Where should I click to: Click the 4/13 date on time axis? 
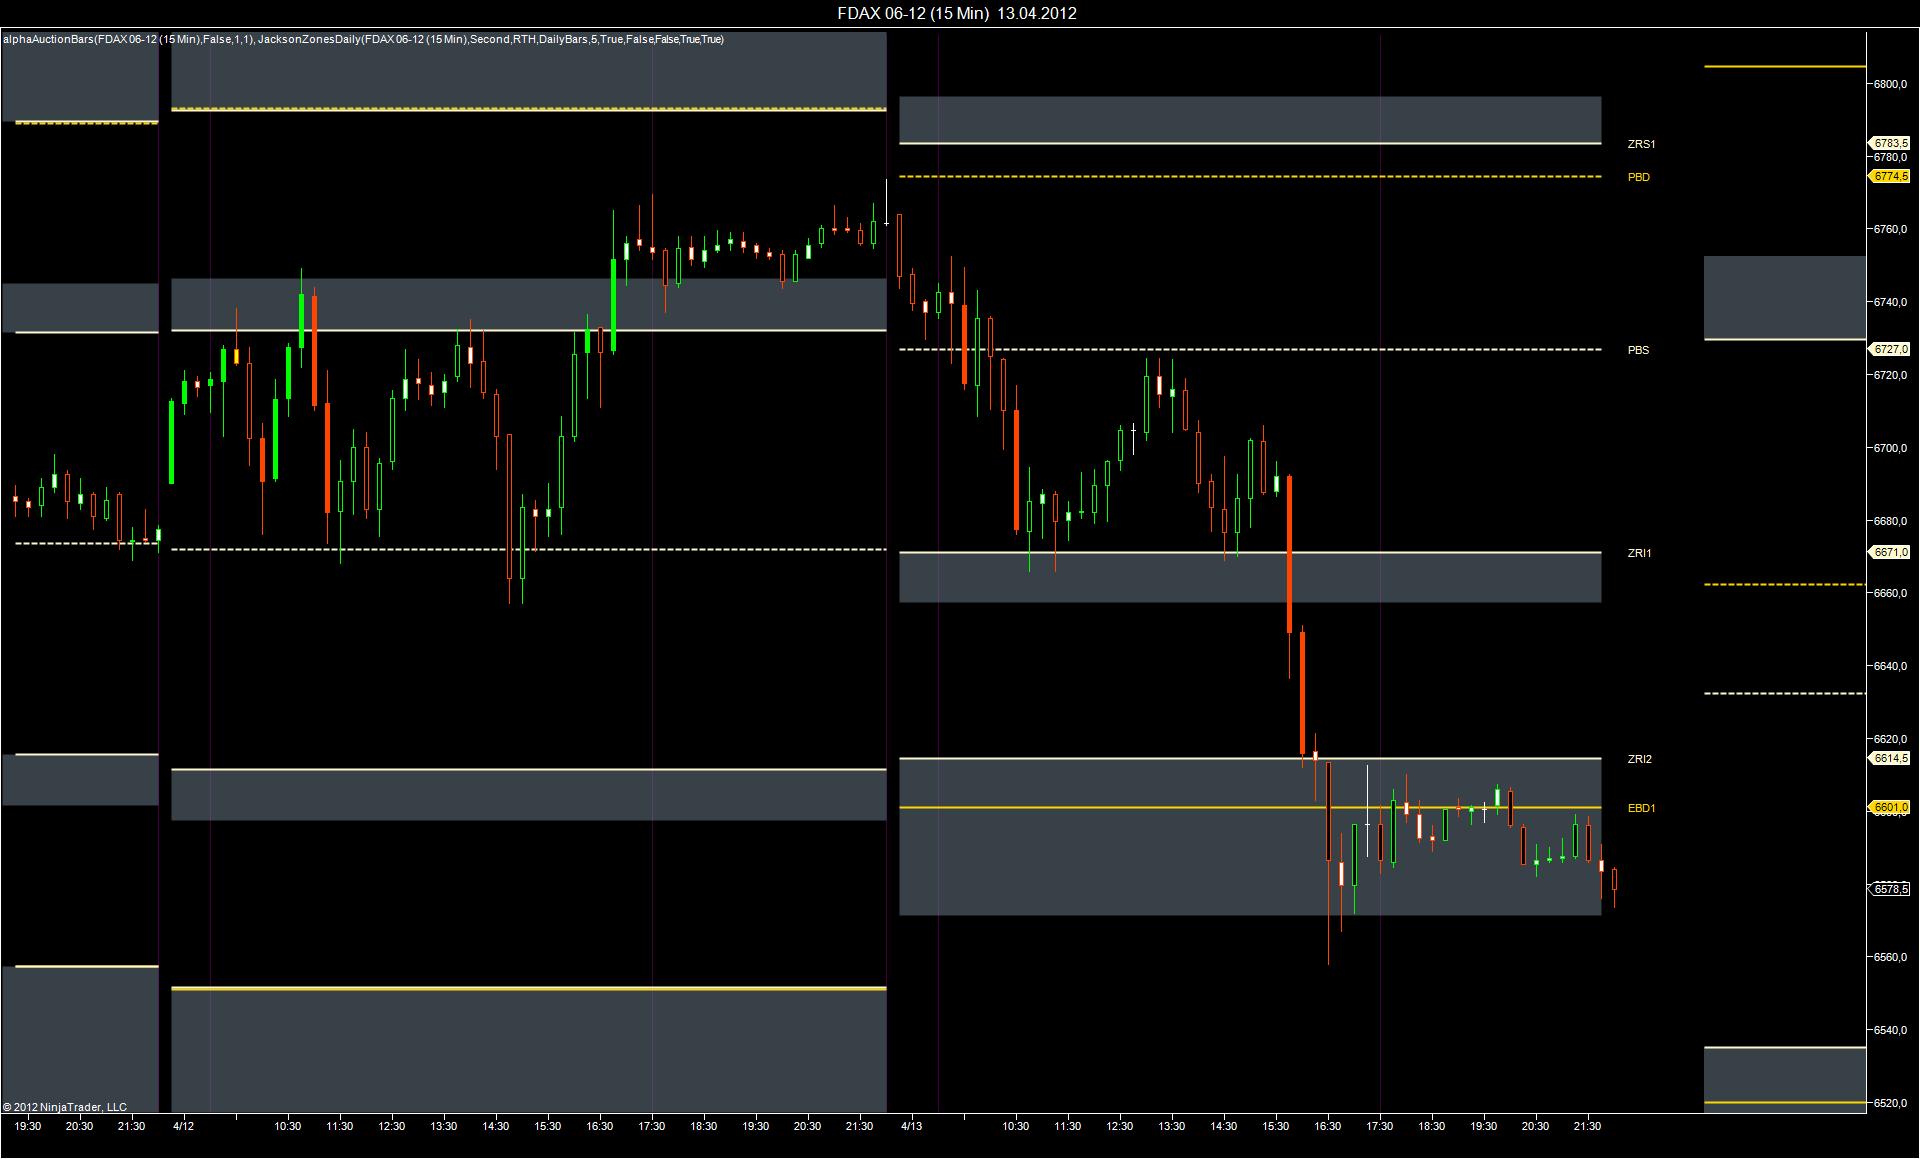911,1126
